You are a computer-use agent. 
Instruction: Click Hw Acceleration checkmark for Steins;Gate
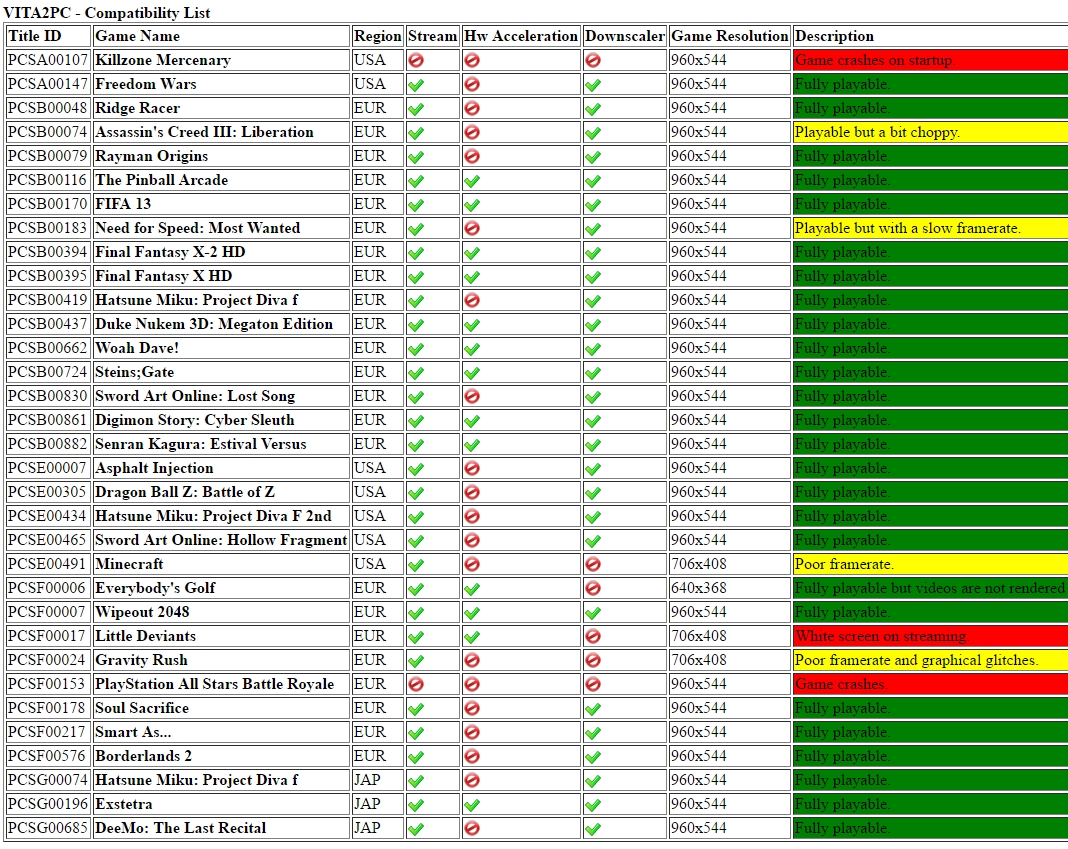tap(471, 373)
